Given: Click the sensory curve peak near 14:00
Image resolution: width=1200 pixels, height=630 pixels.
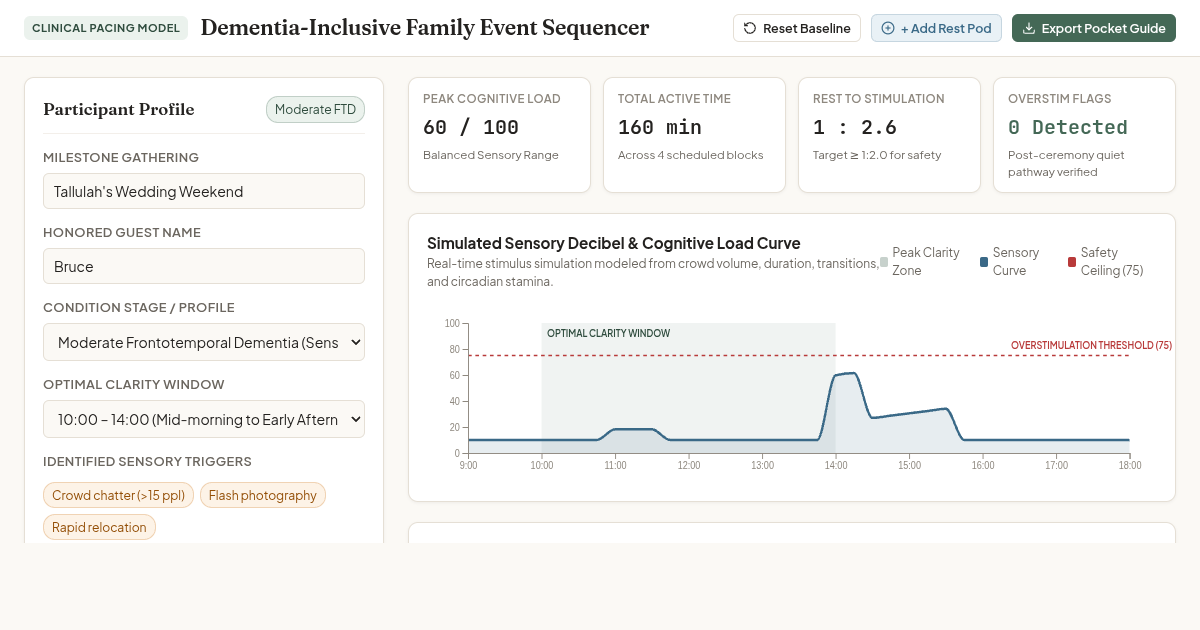Looking at the screenshot, I should click(x=846, y=374).
